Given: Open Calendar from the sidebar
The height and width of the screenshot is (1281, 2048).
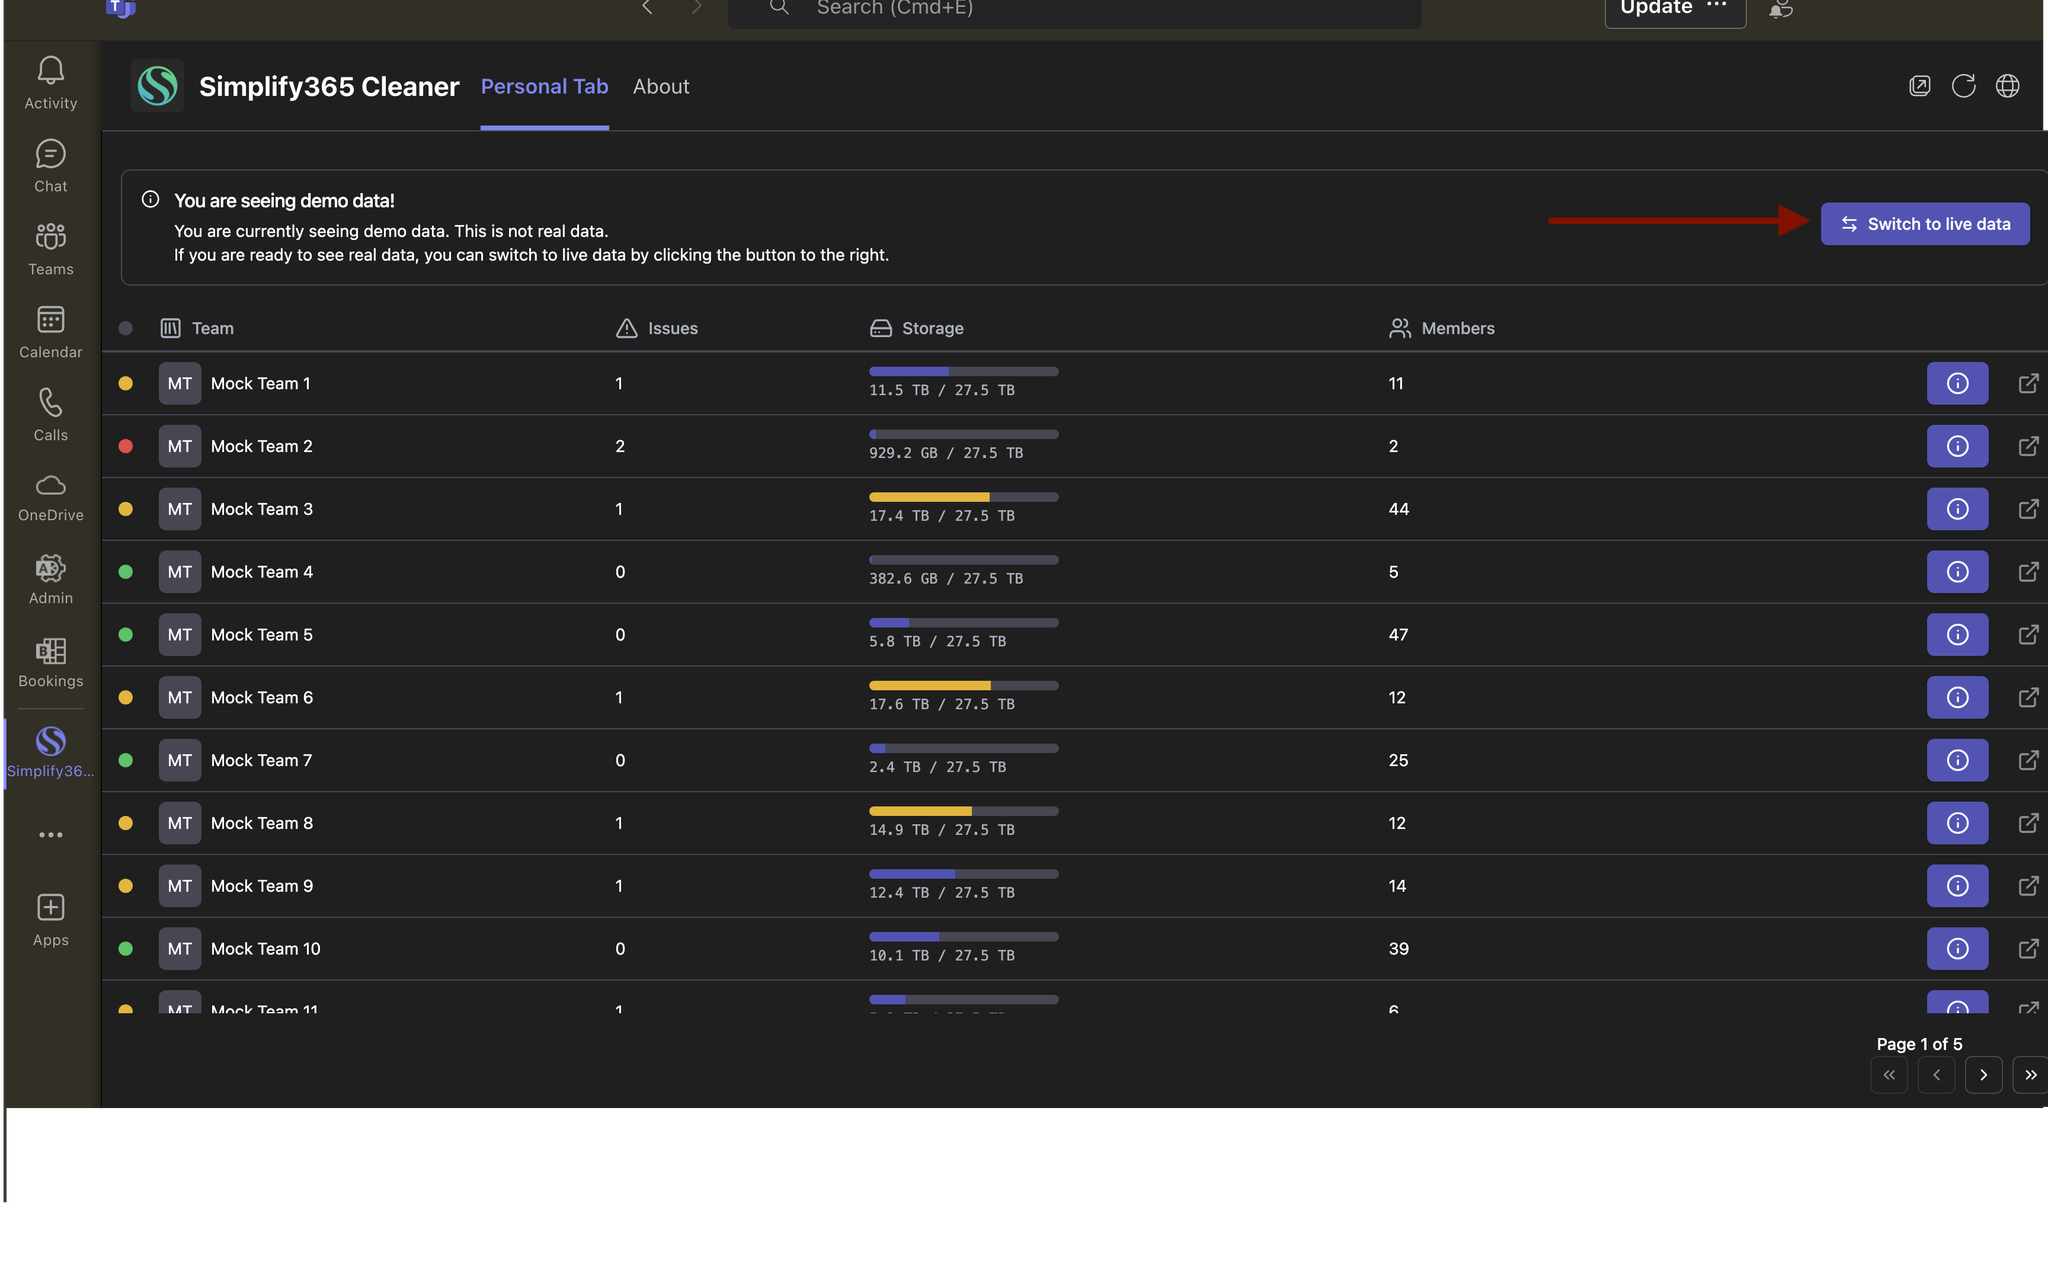Looking at the screenshot, I should pyautogui.click(x=51, y=332).
